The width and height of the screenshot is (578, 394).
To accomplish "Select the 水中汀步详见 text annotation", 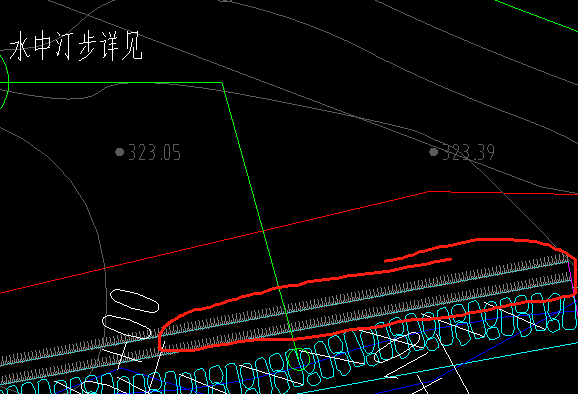I will [x=76, y=46].
